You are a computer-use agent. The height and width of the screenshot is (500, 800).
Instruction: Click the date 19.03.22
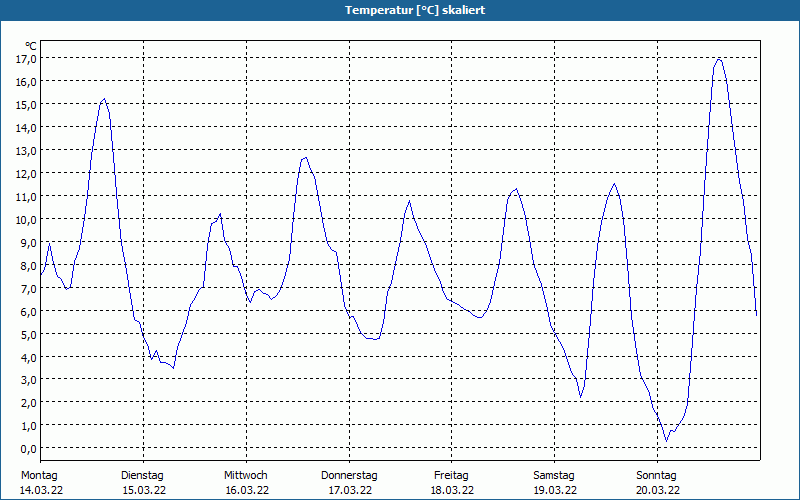[555, 490]
